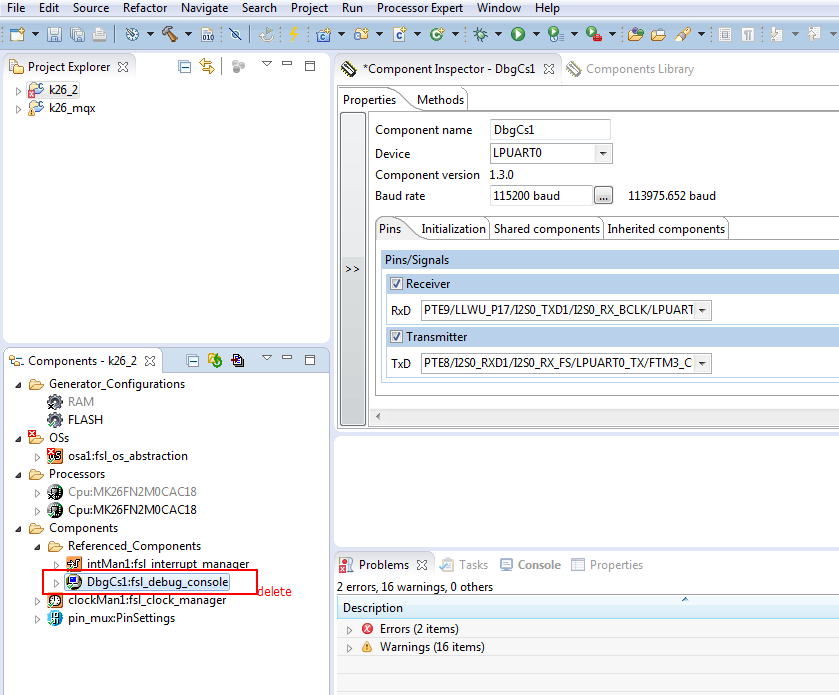
Task: Open the TxD pin dropdown
Action: point(703,364)
